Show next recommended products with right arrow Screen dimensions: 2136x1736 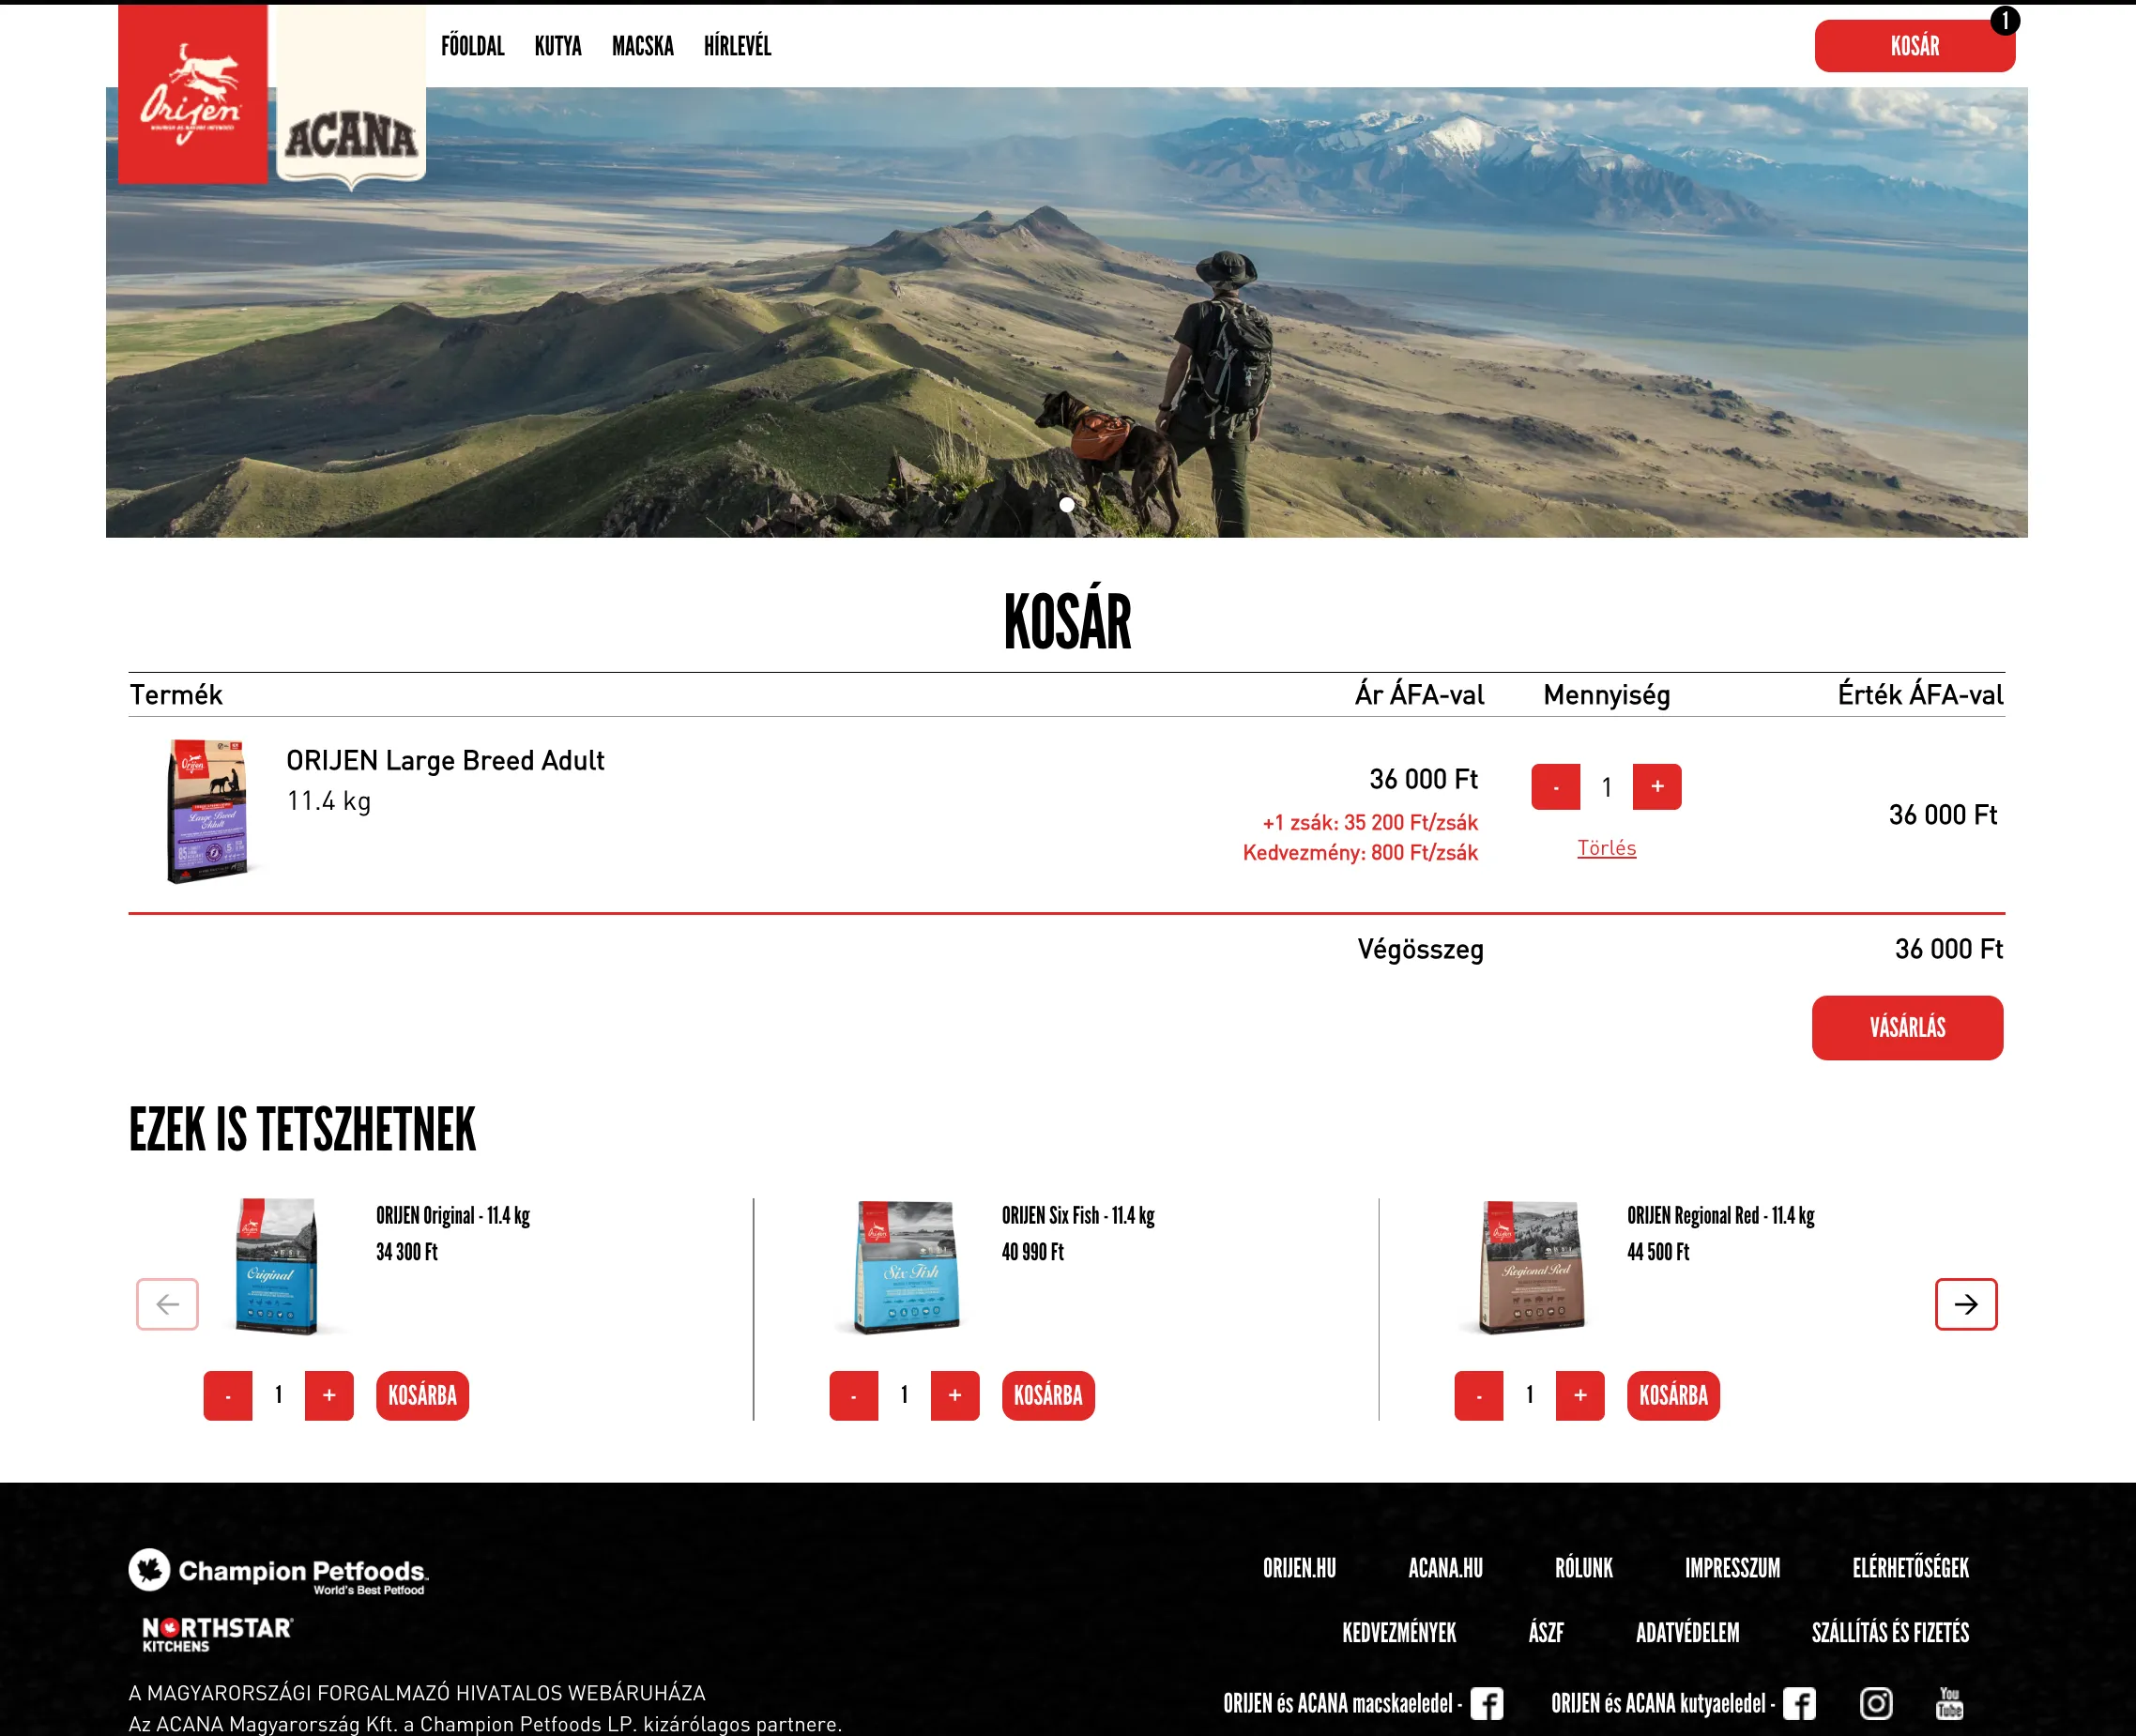pyautogui.click(x=1966, y=1304)
